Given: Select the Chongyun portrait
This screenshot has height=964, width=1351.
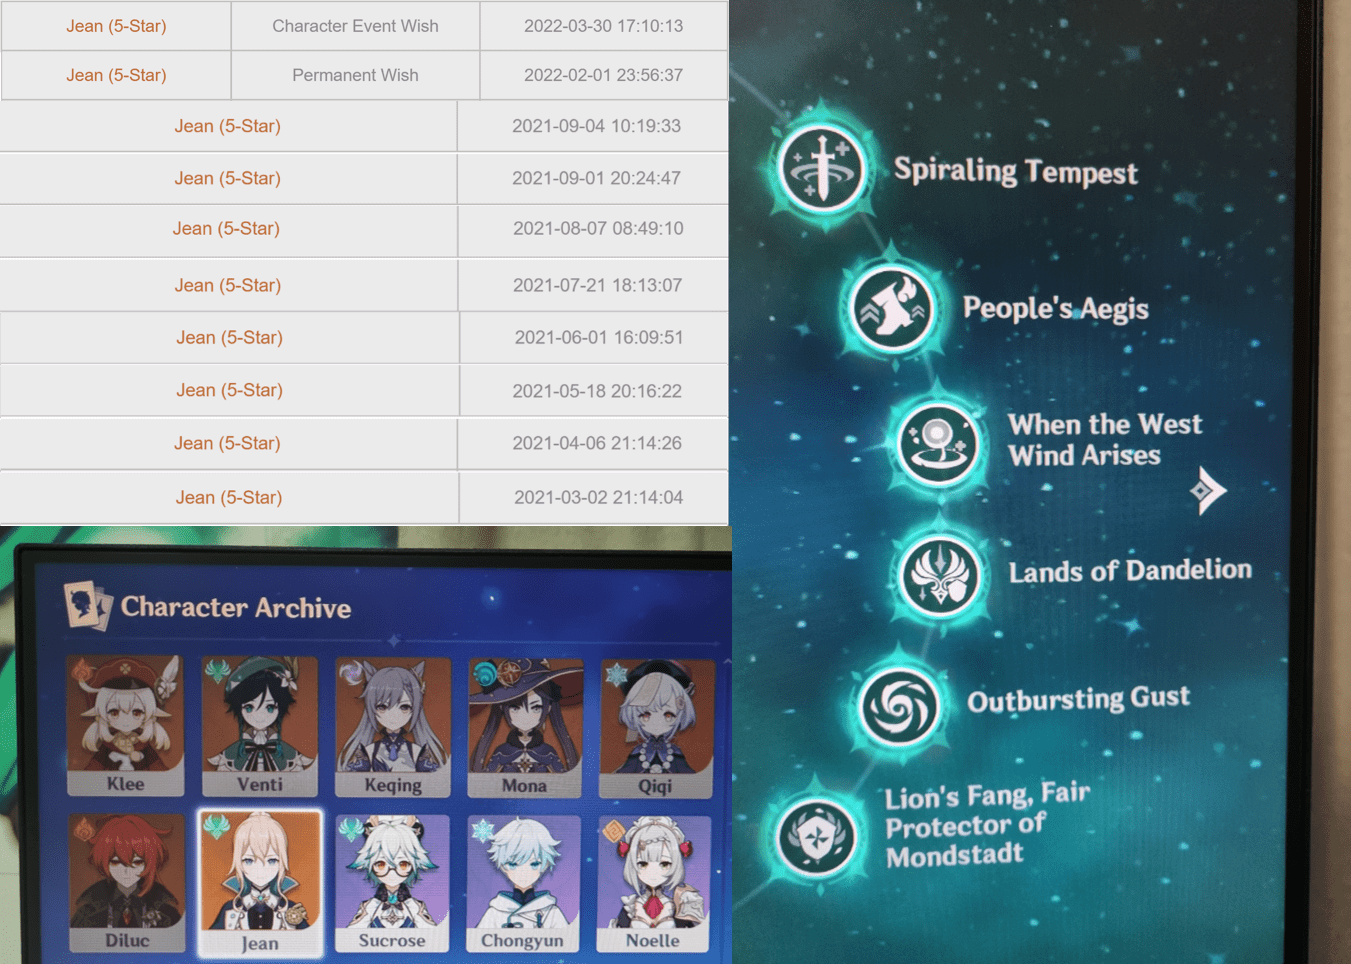Looking at the screenshot, I should coord(522,883).
